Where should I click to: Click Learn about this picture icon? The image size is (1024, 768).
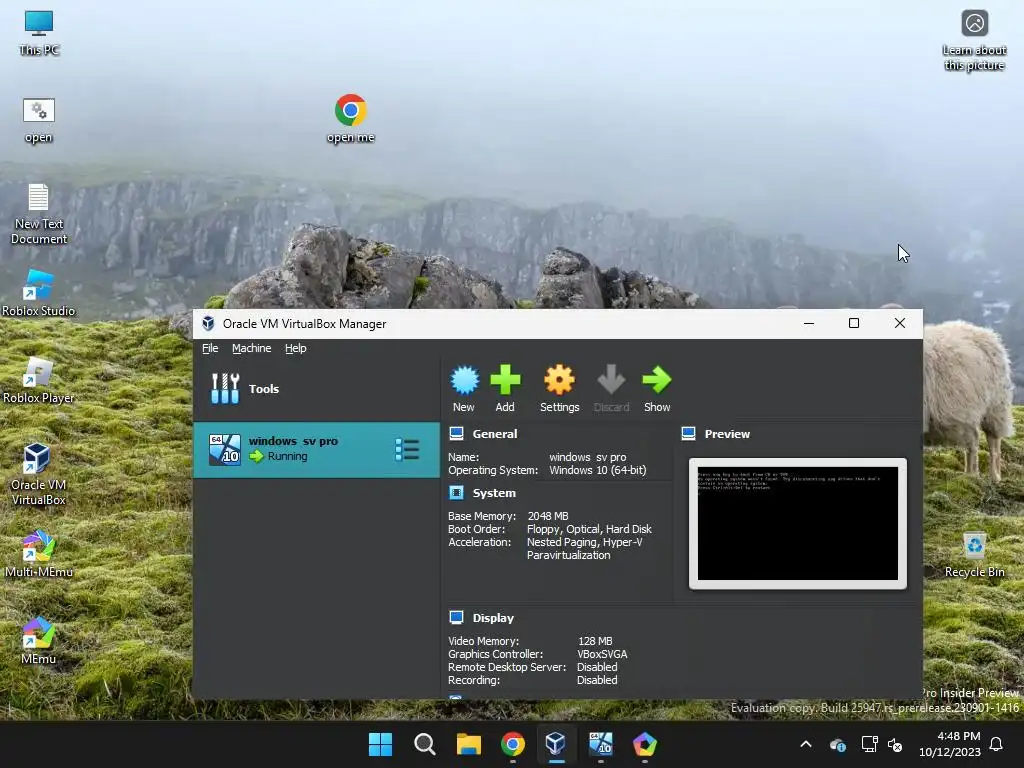pos(974,40)
